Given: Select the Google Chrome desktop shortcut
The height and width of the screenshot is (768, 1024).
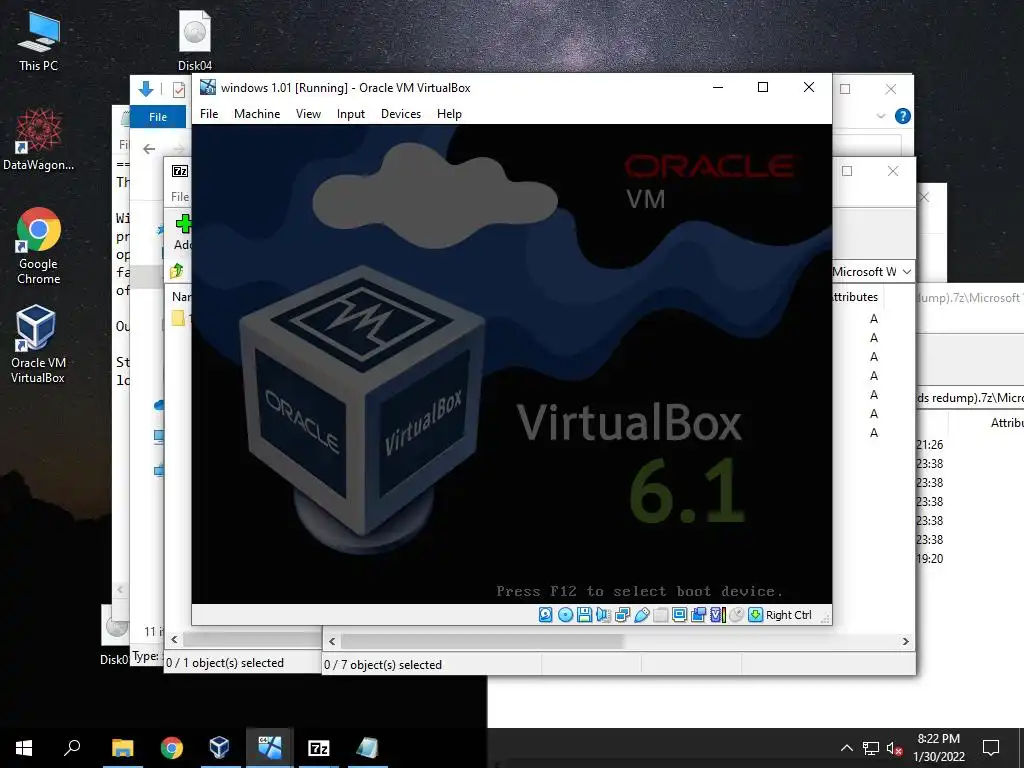Looking at the screenshot, I should point(39,246).
